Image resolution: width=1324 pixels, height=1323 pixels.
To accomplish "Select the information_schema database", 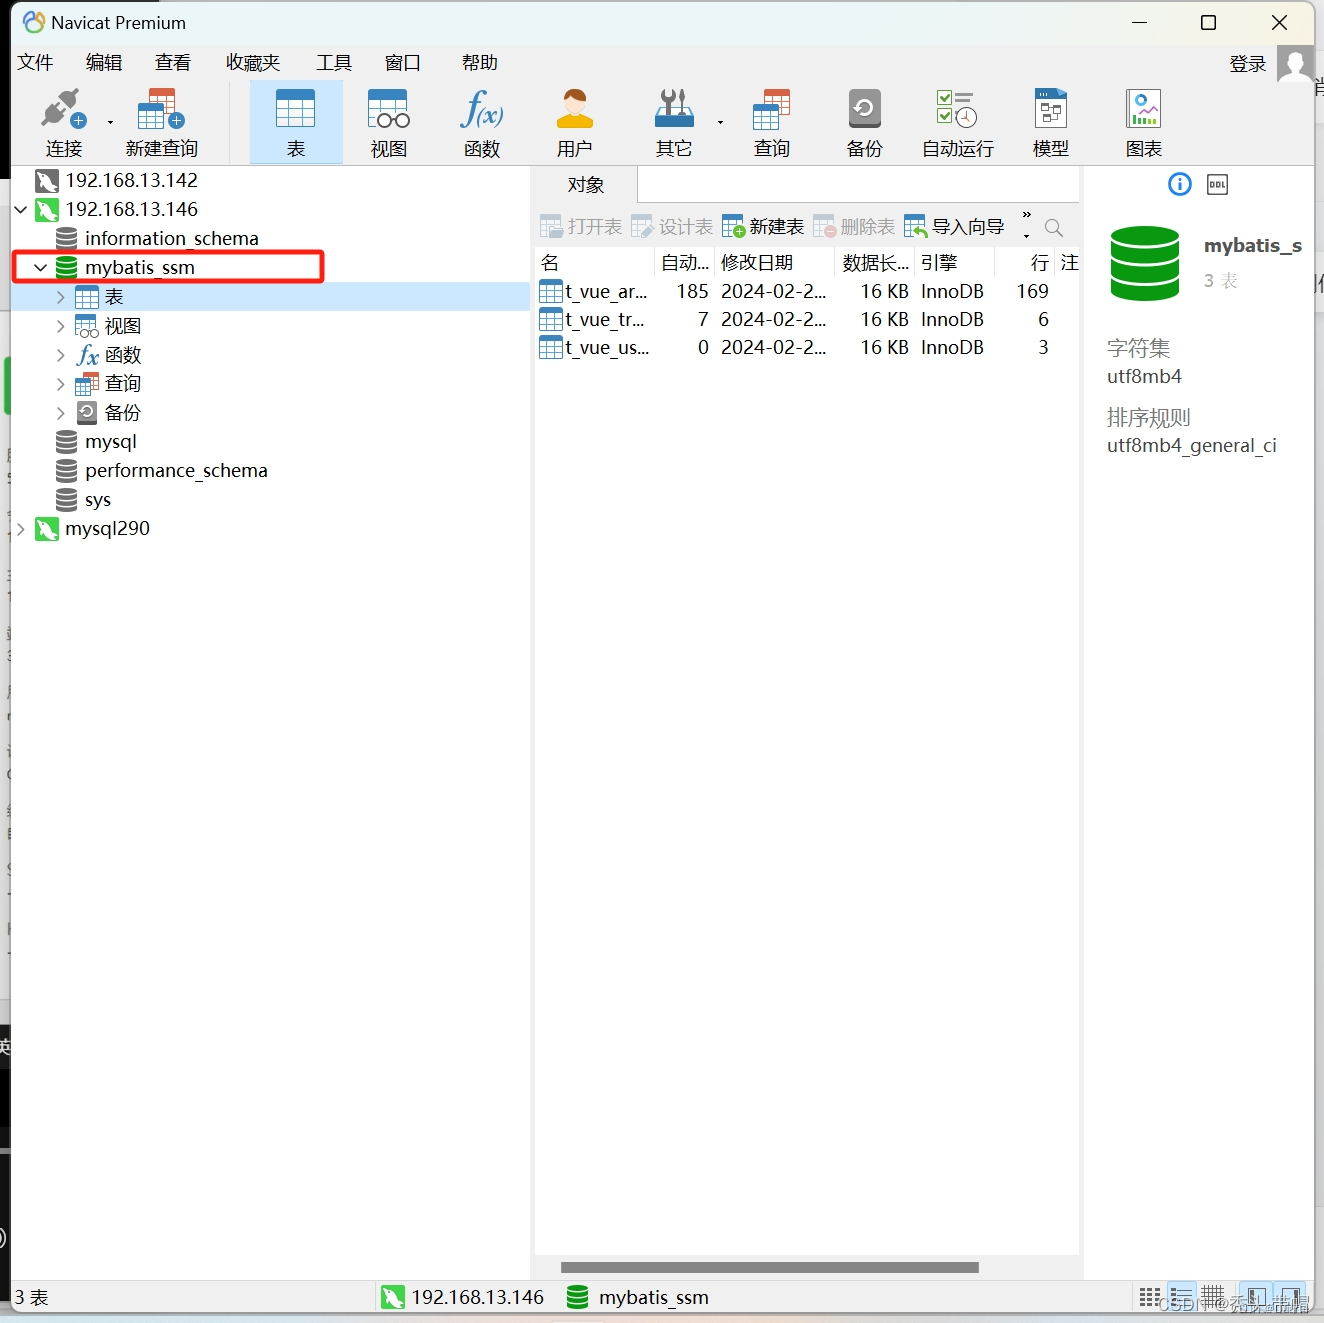I will click(x=171, y=238).
